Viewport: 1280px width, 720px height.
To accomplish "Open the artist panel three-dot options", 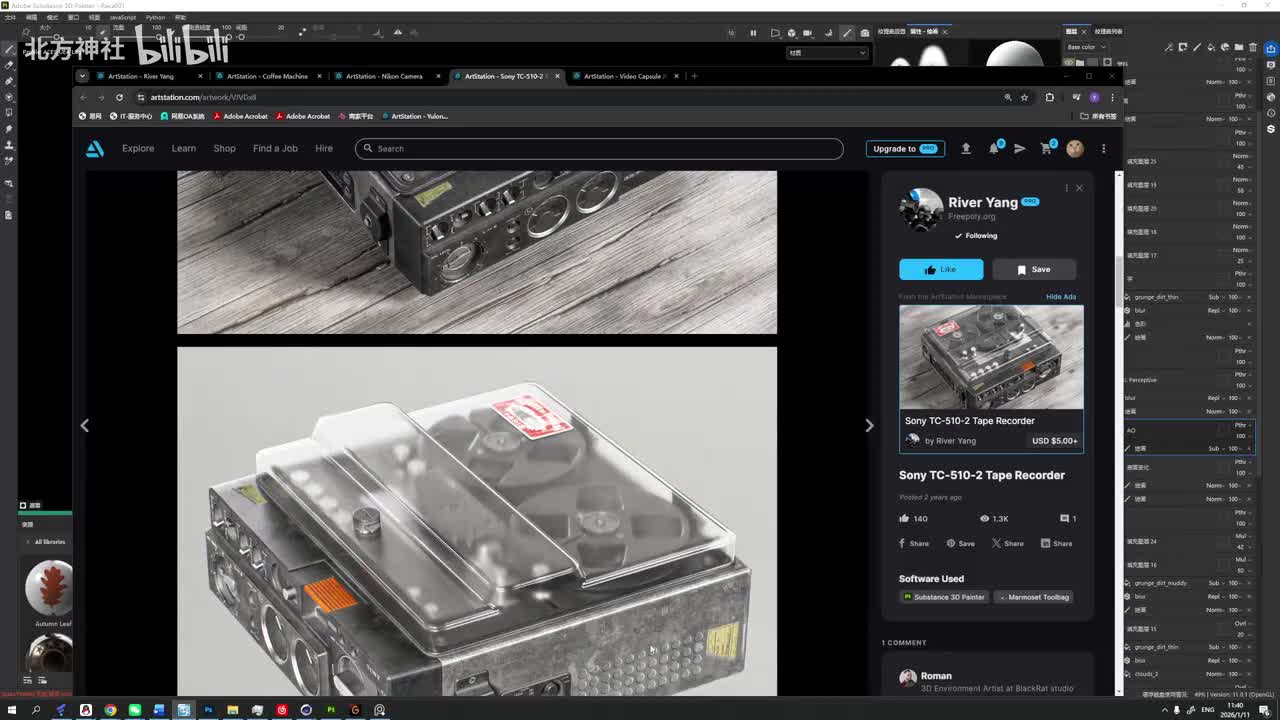I will [1066, 188].
